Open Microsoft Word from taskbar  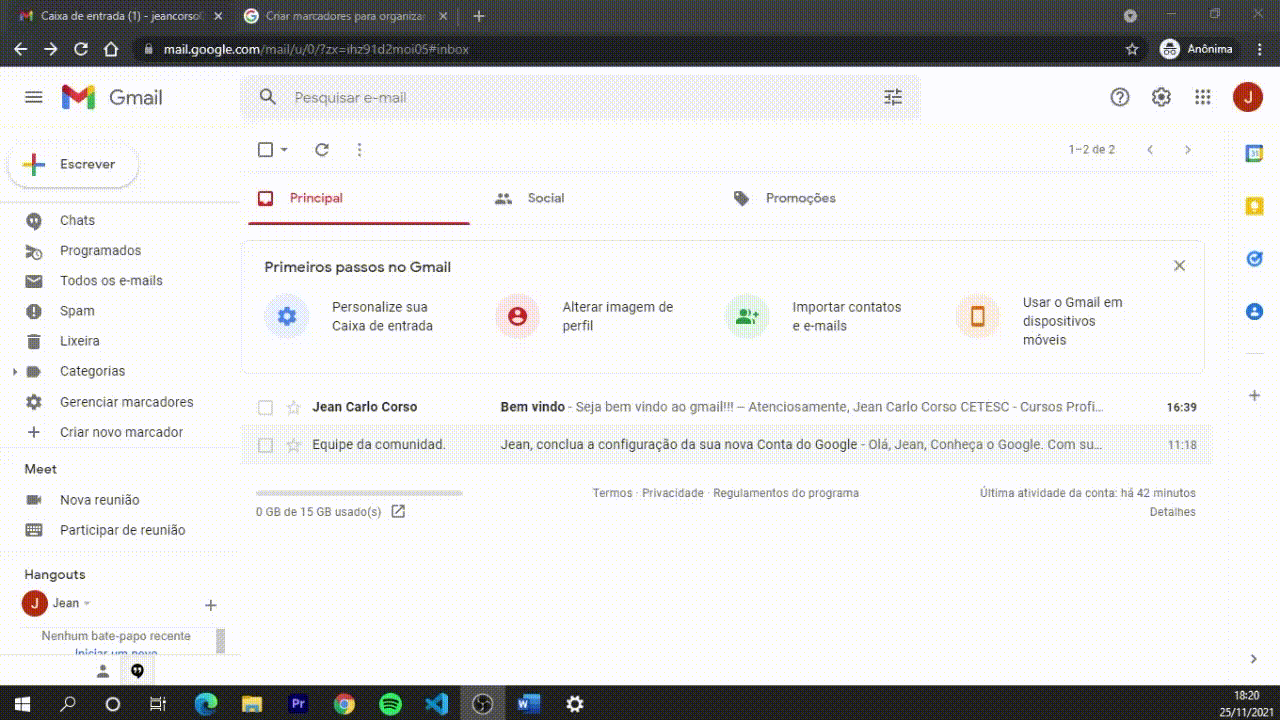click(x=528, y=704)
